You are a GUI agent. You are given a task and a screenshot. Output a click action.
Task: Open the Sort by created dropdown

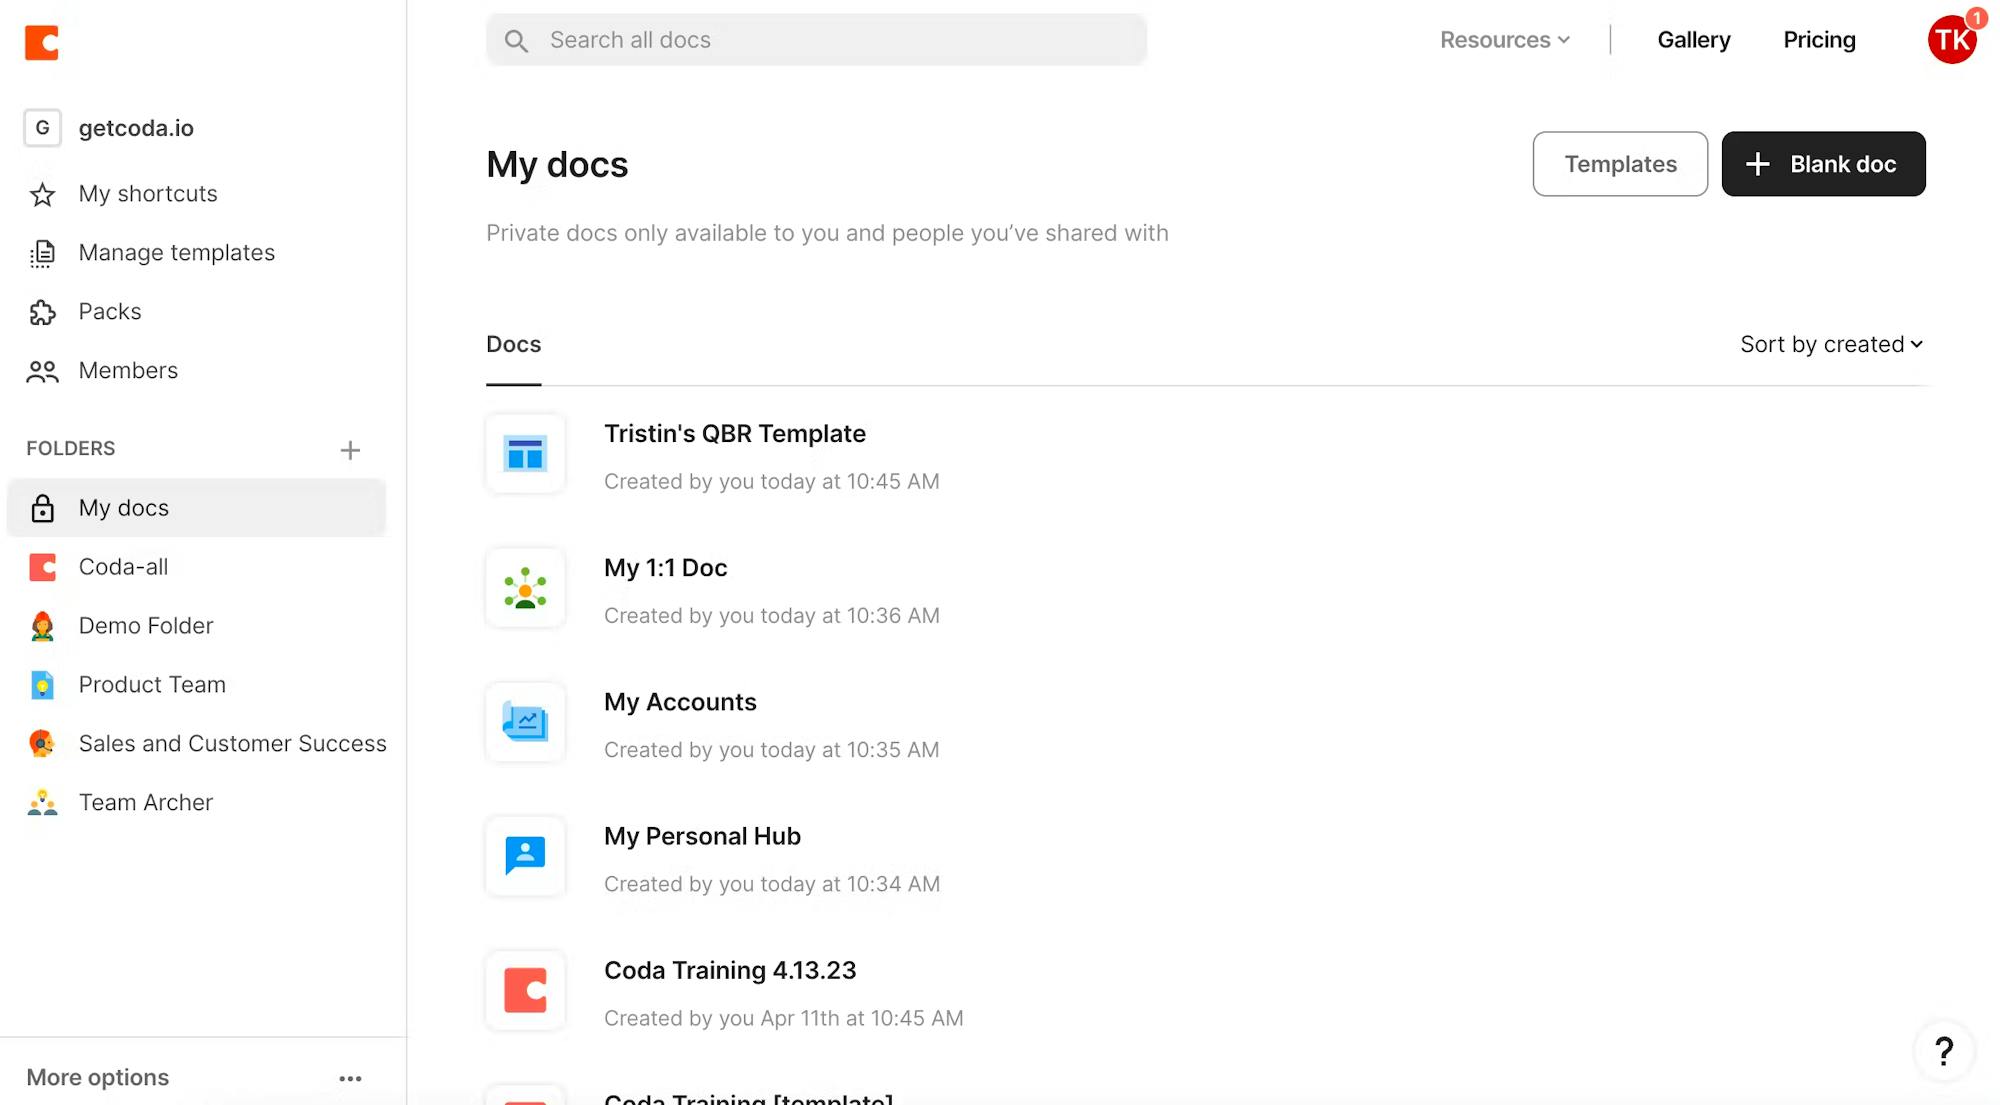click(x=1832, y=344)
